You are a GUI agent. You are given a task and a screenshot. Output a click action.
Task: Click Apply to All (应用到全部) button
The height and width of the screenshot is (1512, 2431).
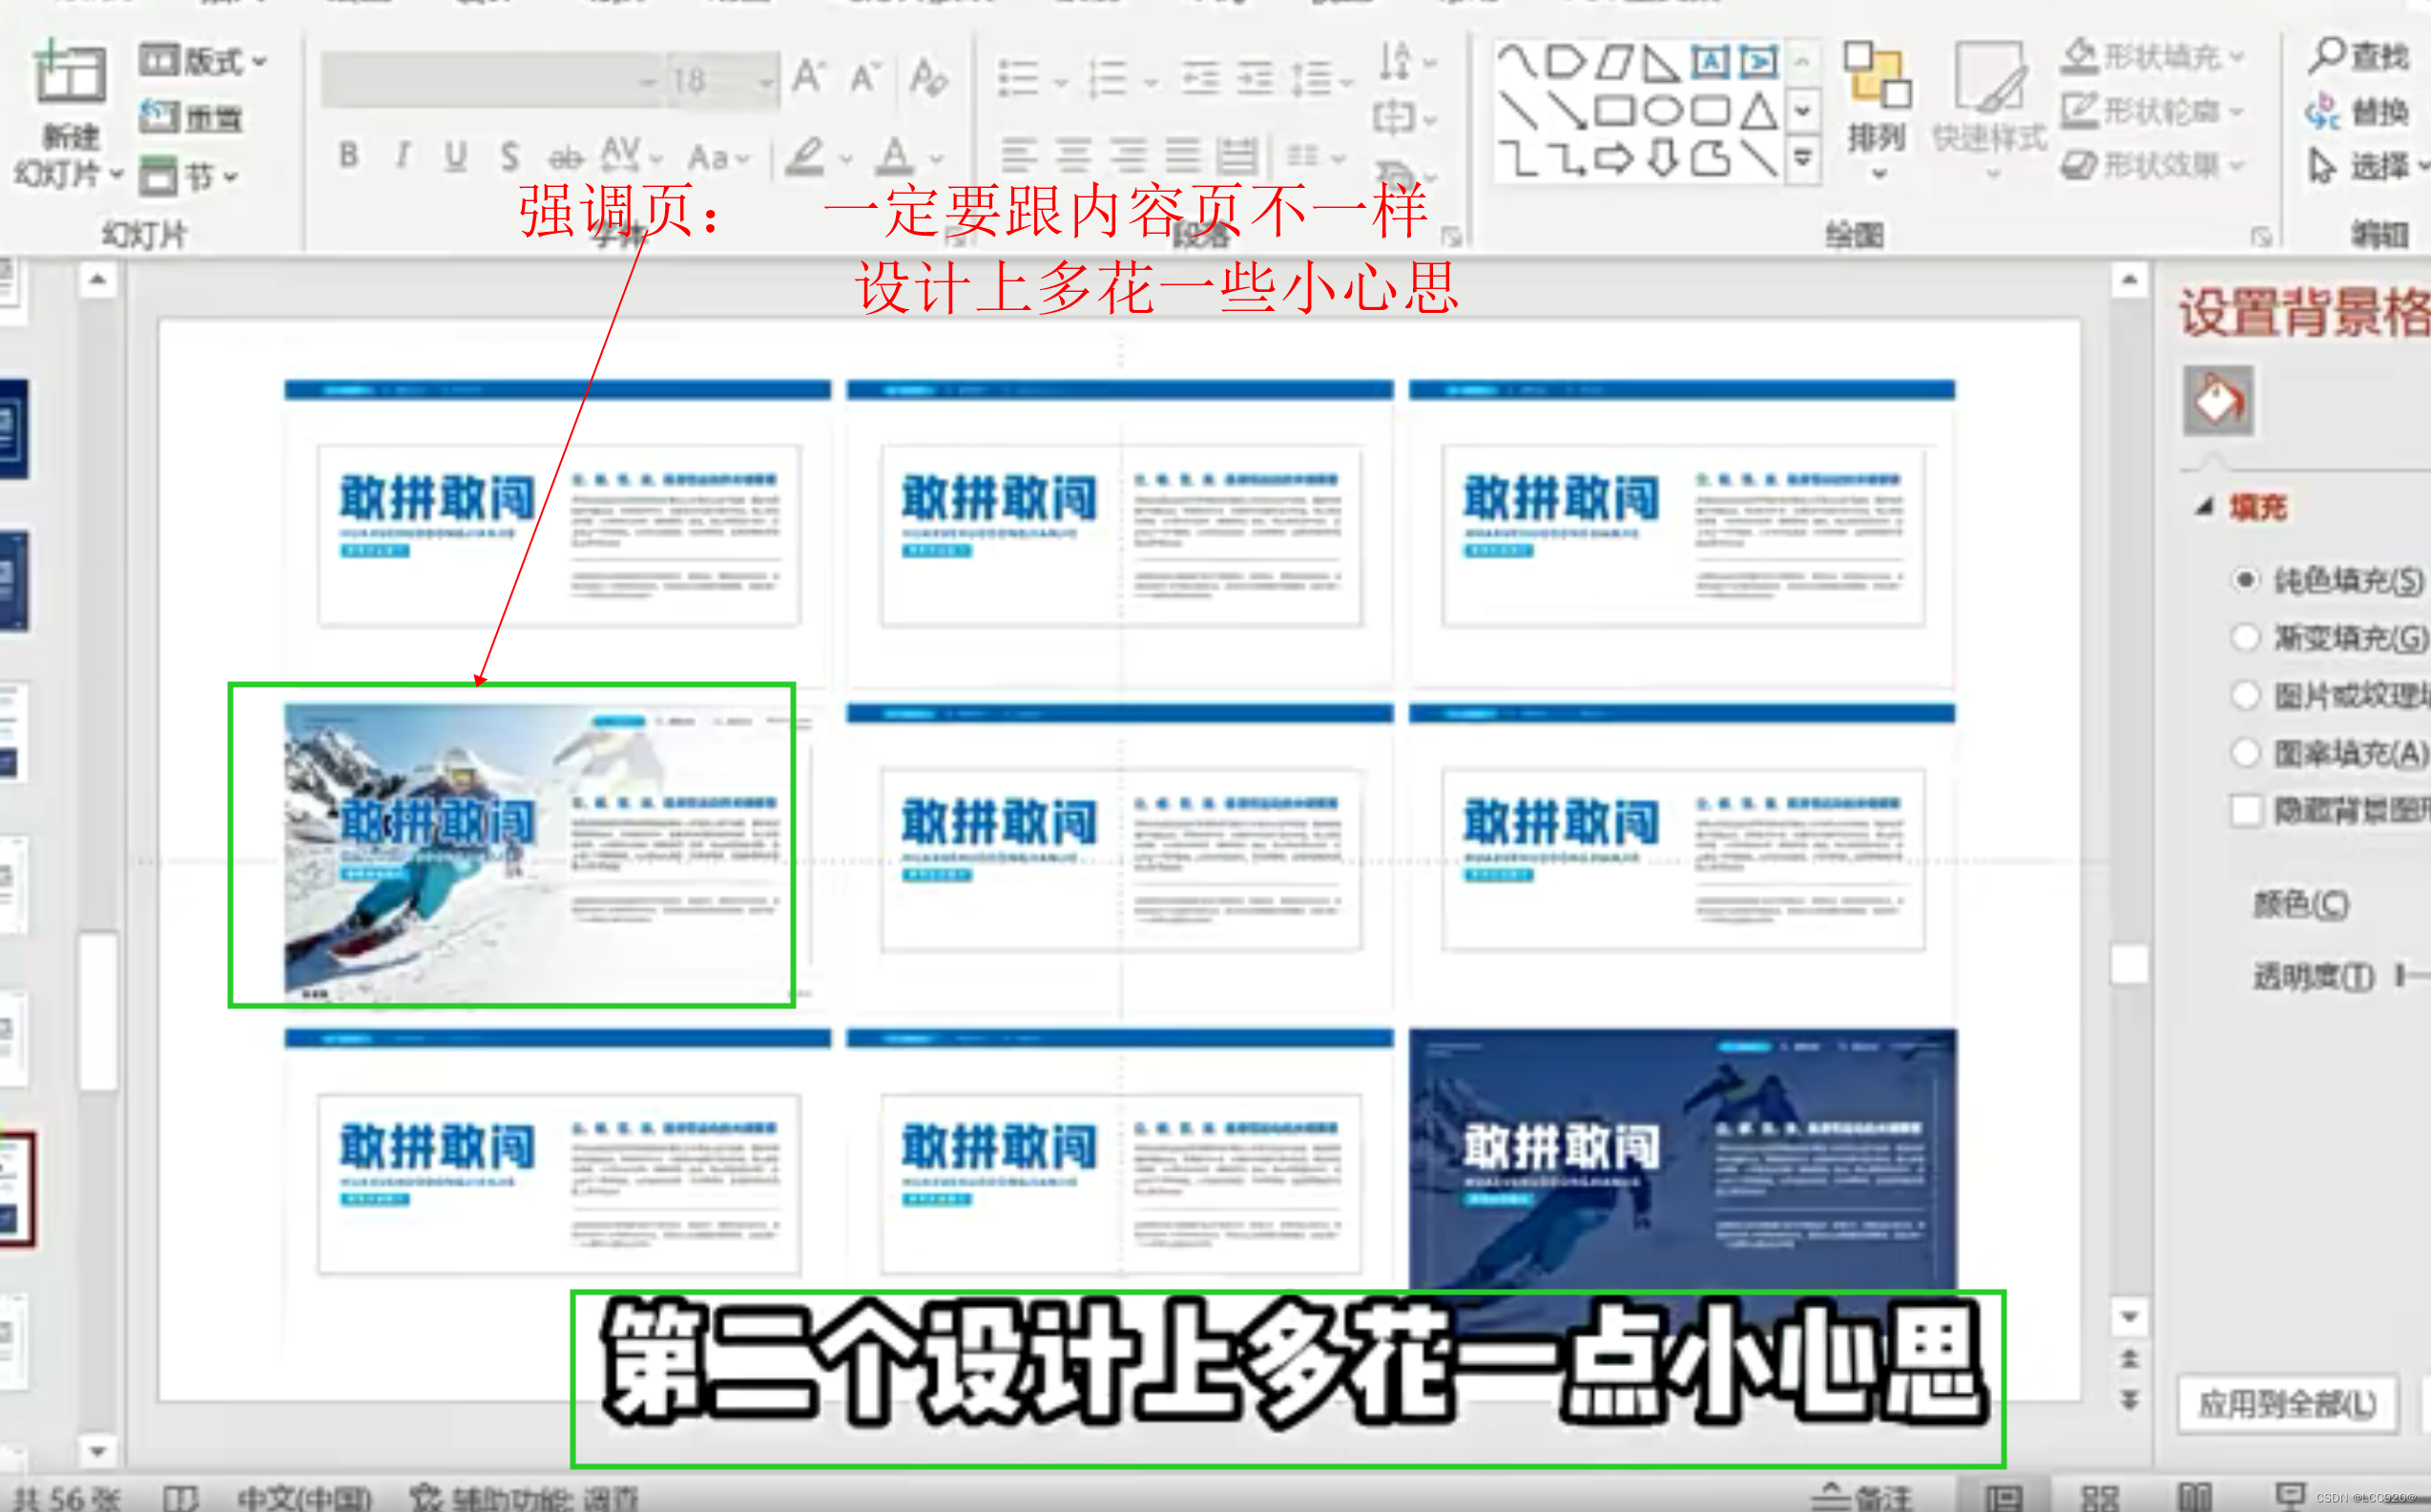2286,1404
